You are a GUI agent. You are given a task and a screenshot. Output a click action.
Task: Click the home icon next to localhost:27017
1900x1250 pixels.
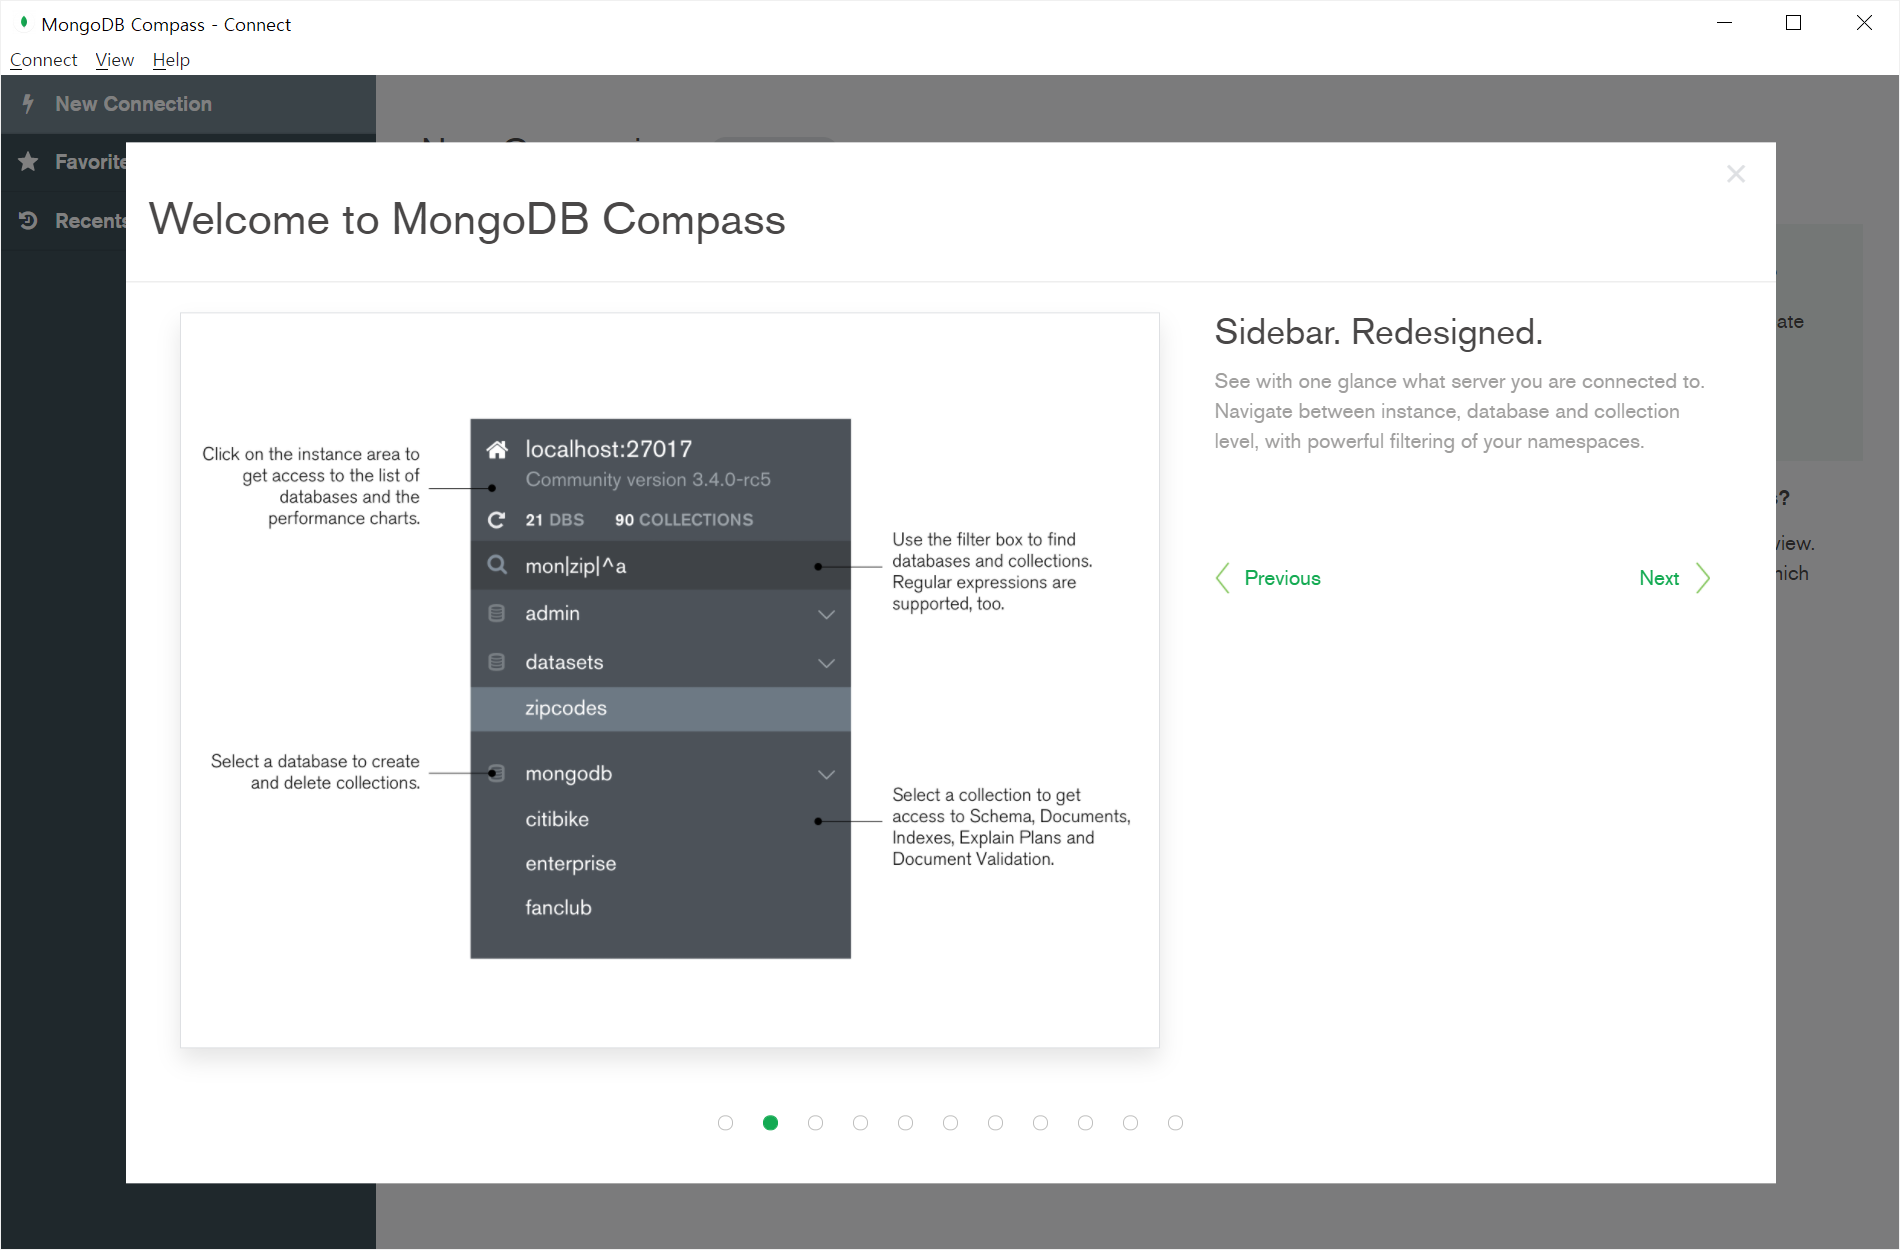tap(497, 449)
